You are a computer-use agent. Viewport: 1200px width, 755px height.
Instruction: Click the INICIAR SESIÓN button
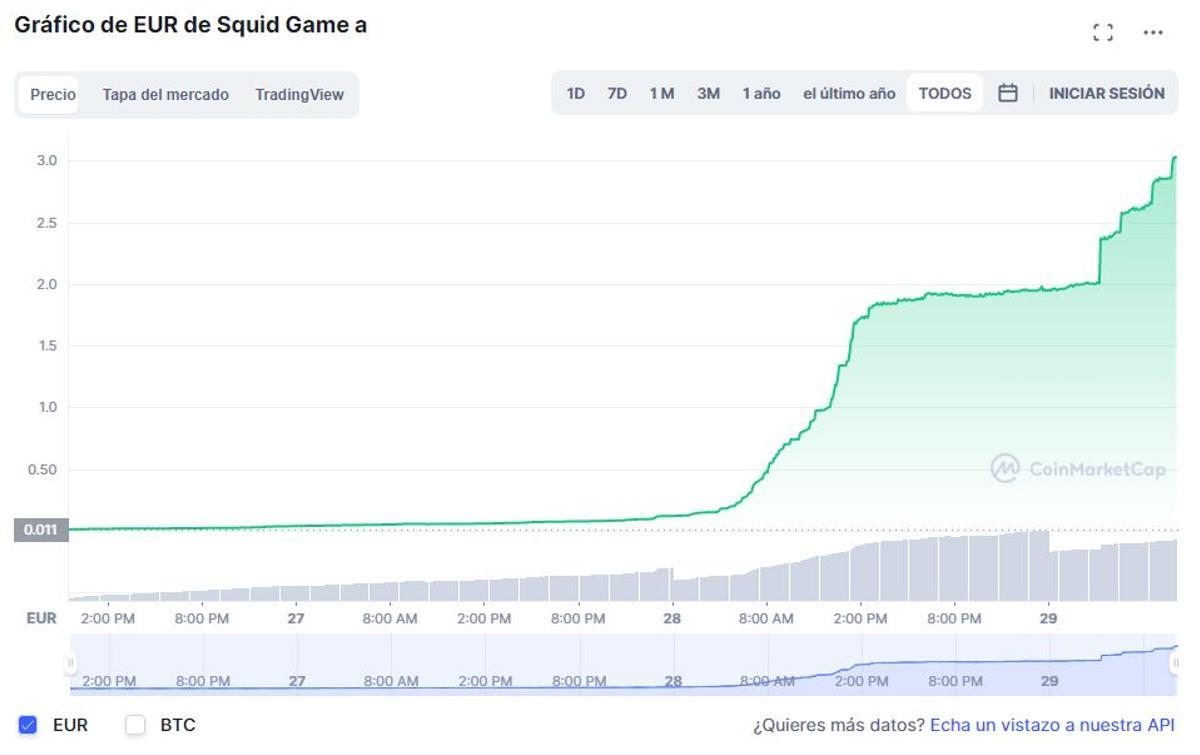1106,92
